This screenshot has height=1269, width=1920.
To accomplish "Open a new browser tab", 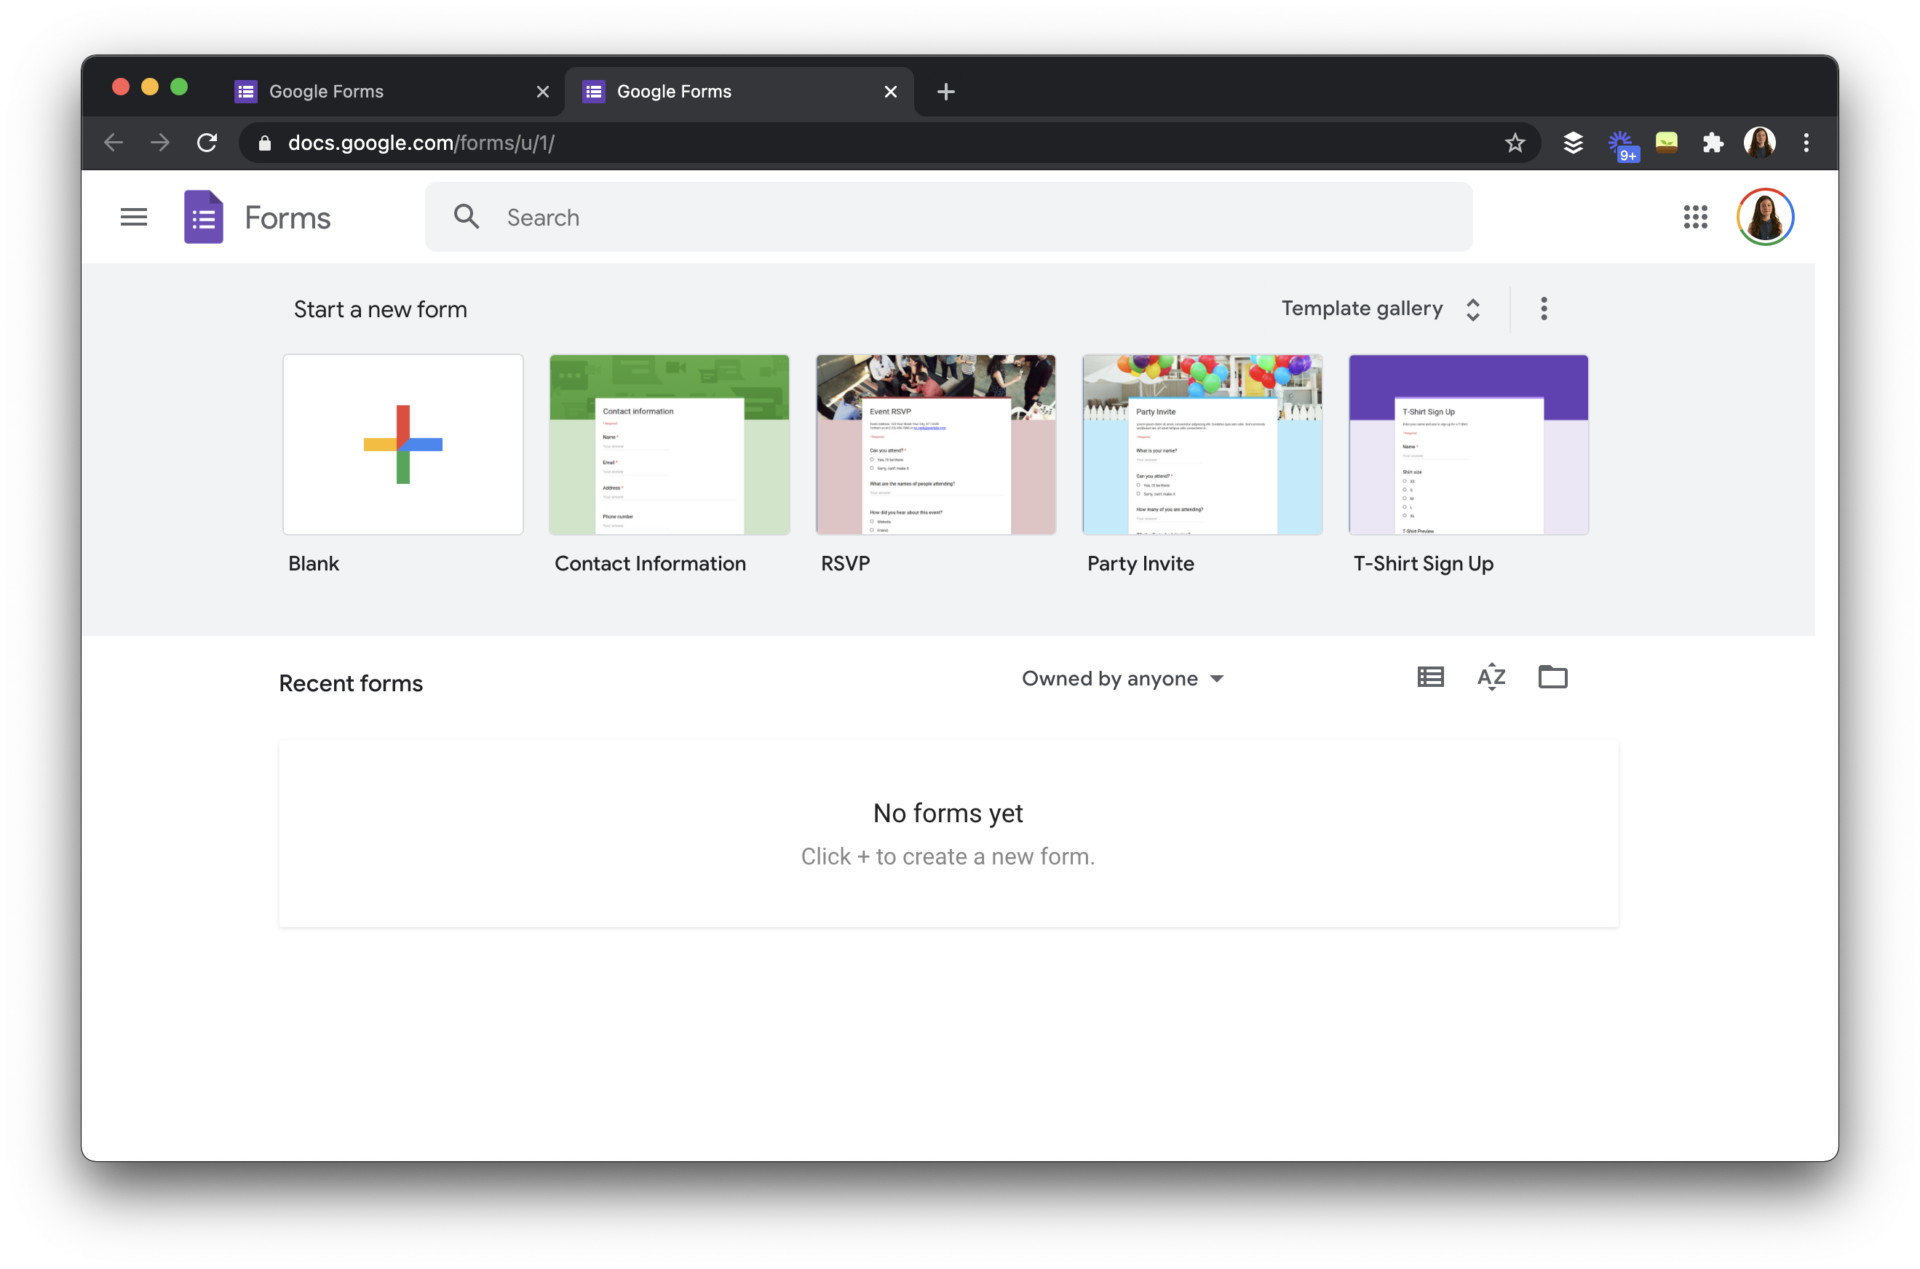I will click(x=945, y=91).
